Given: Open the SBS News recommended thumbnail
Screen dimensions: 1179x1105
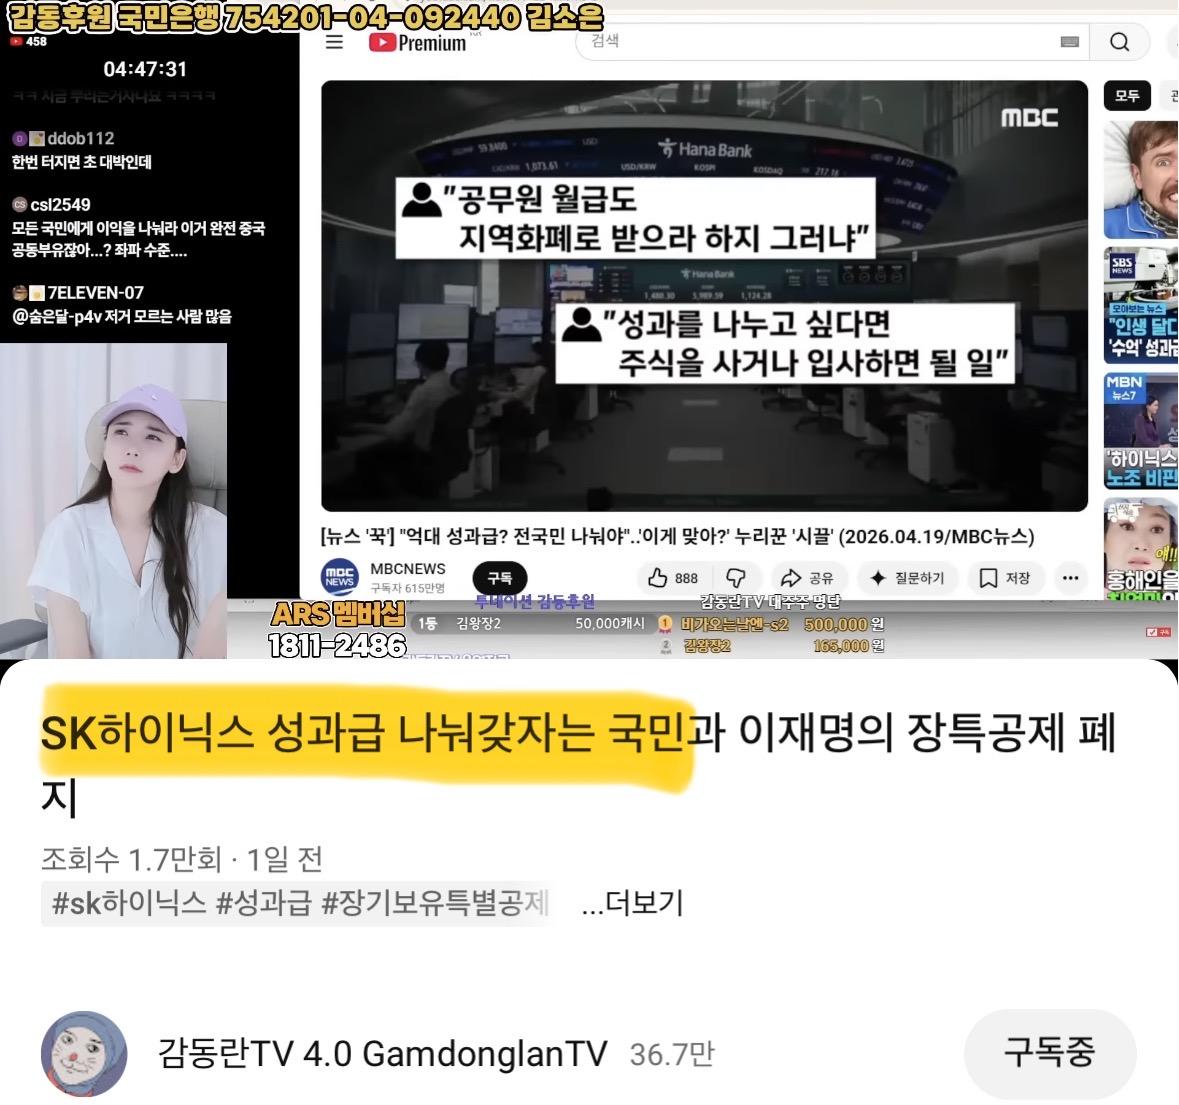Looking at the screenshot, I should [x=1141, y=305].
